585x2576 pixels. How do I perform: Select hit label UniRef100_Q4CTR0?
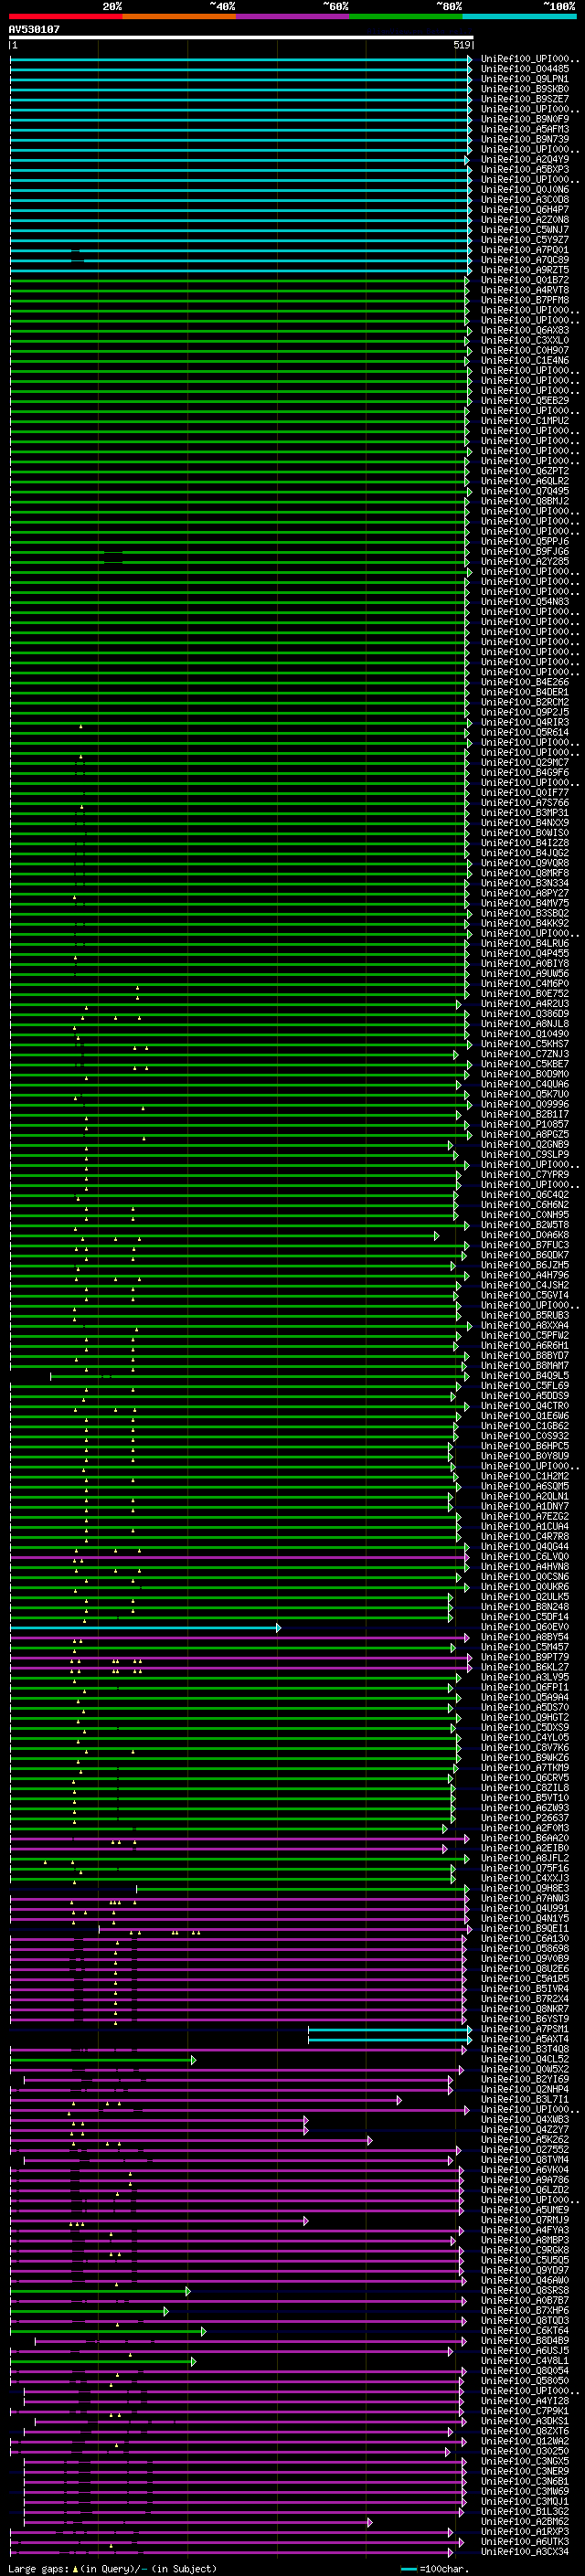pyautogui.click(x=525, y=1406)
